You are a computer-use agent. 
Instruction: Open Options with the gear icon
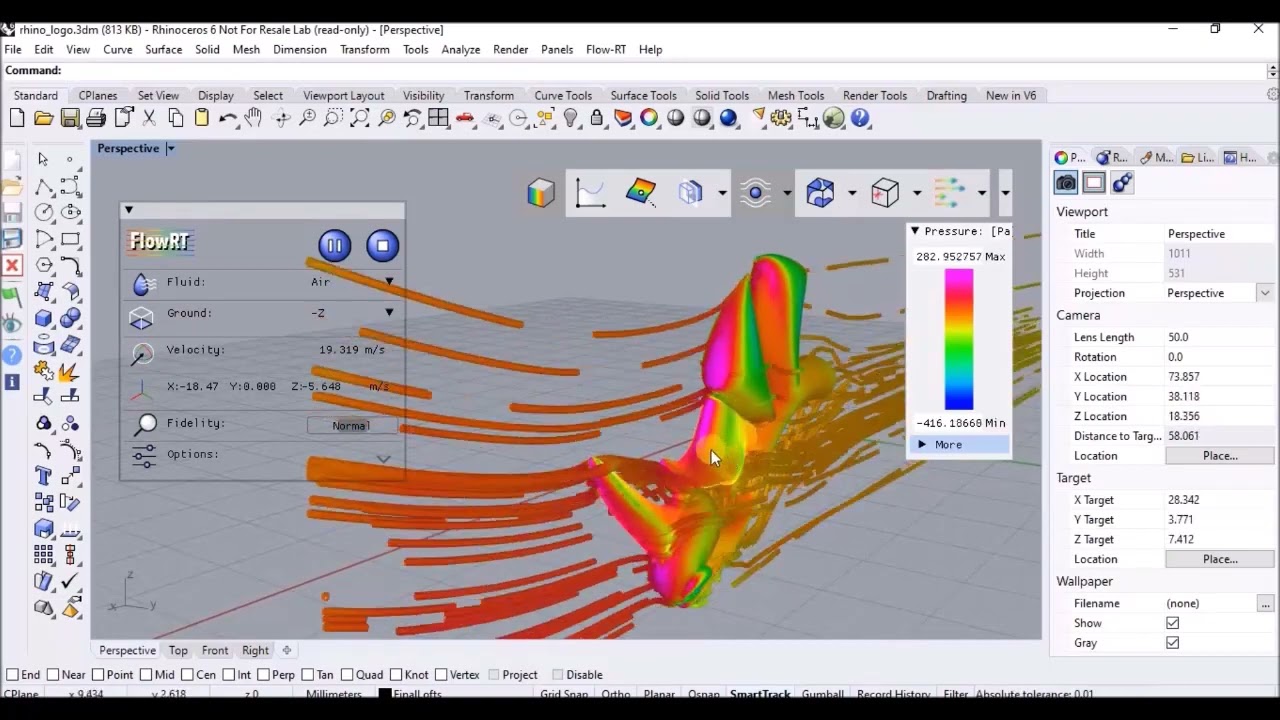coord(781,118)
